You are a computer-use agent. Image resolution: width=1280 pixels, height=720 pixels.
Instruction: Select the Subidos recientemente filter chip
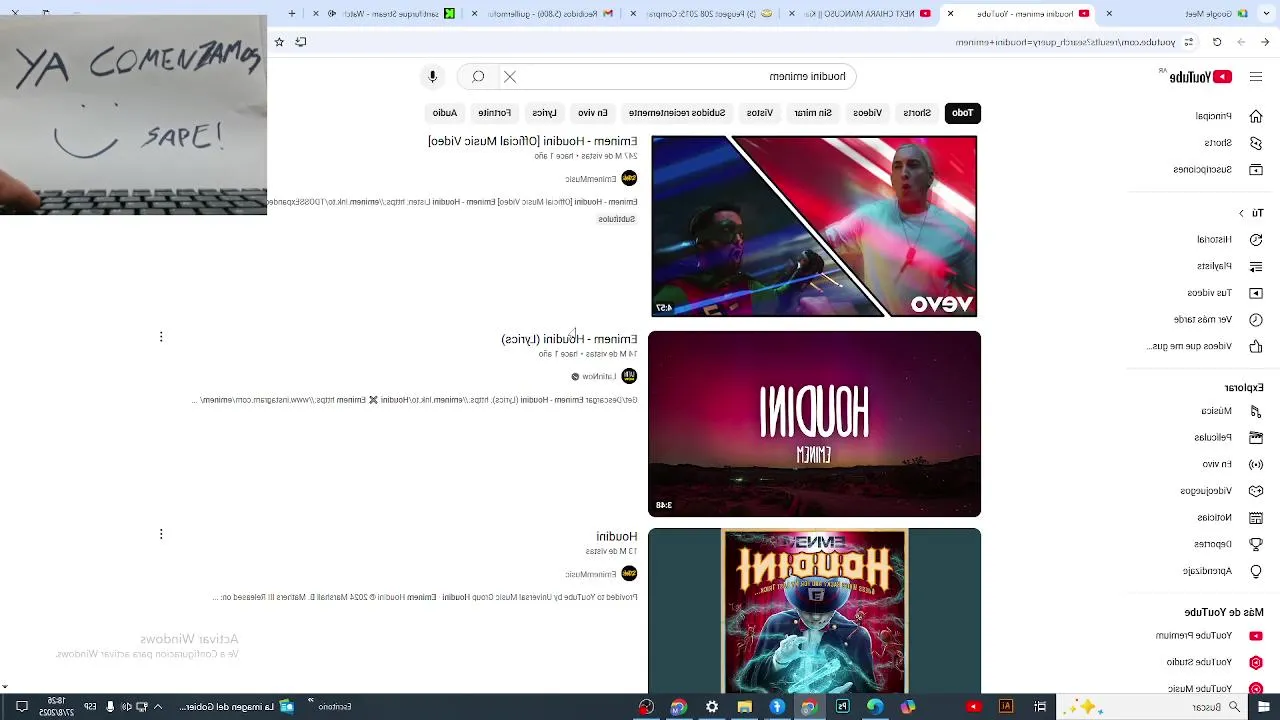point(677,113)
